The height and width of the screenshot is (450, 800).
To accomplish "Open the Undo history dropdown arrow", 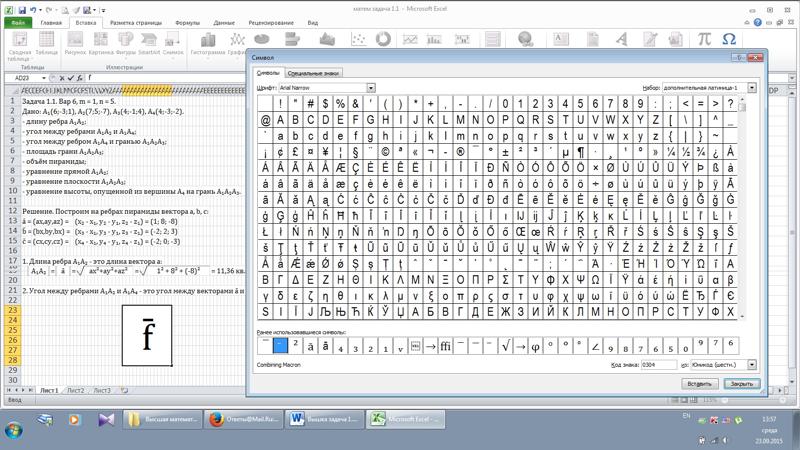I will point(40,10).
